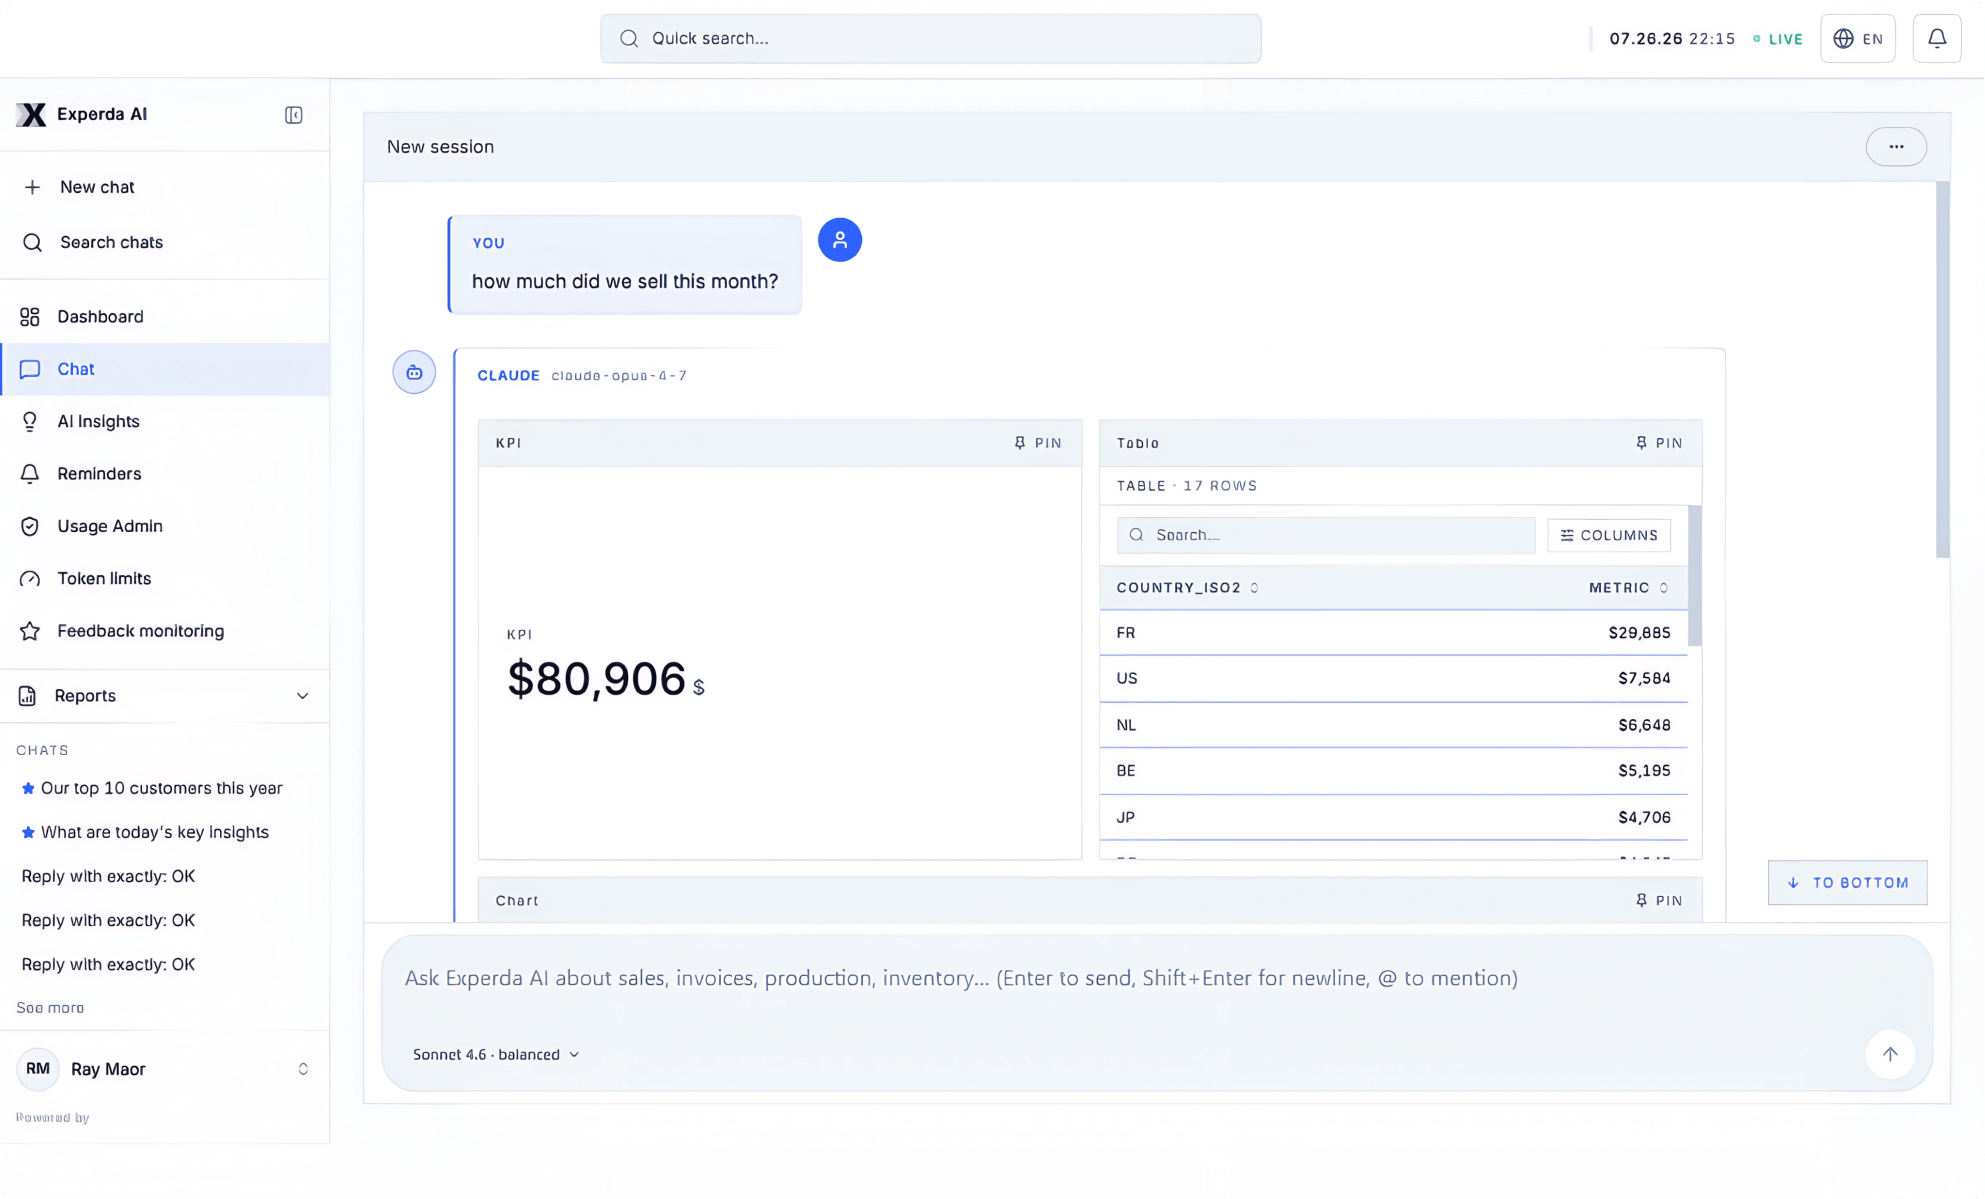Open Feedback monitoring
The width and height of the screenshot is (1985, 1199).
(x=165, y=631)
